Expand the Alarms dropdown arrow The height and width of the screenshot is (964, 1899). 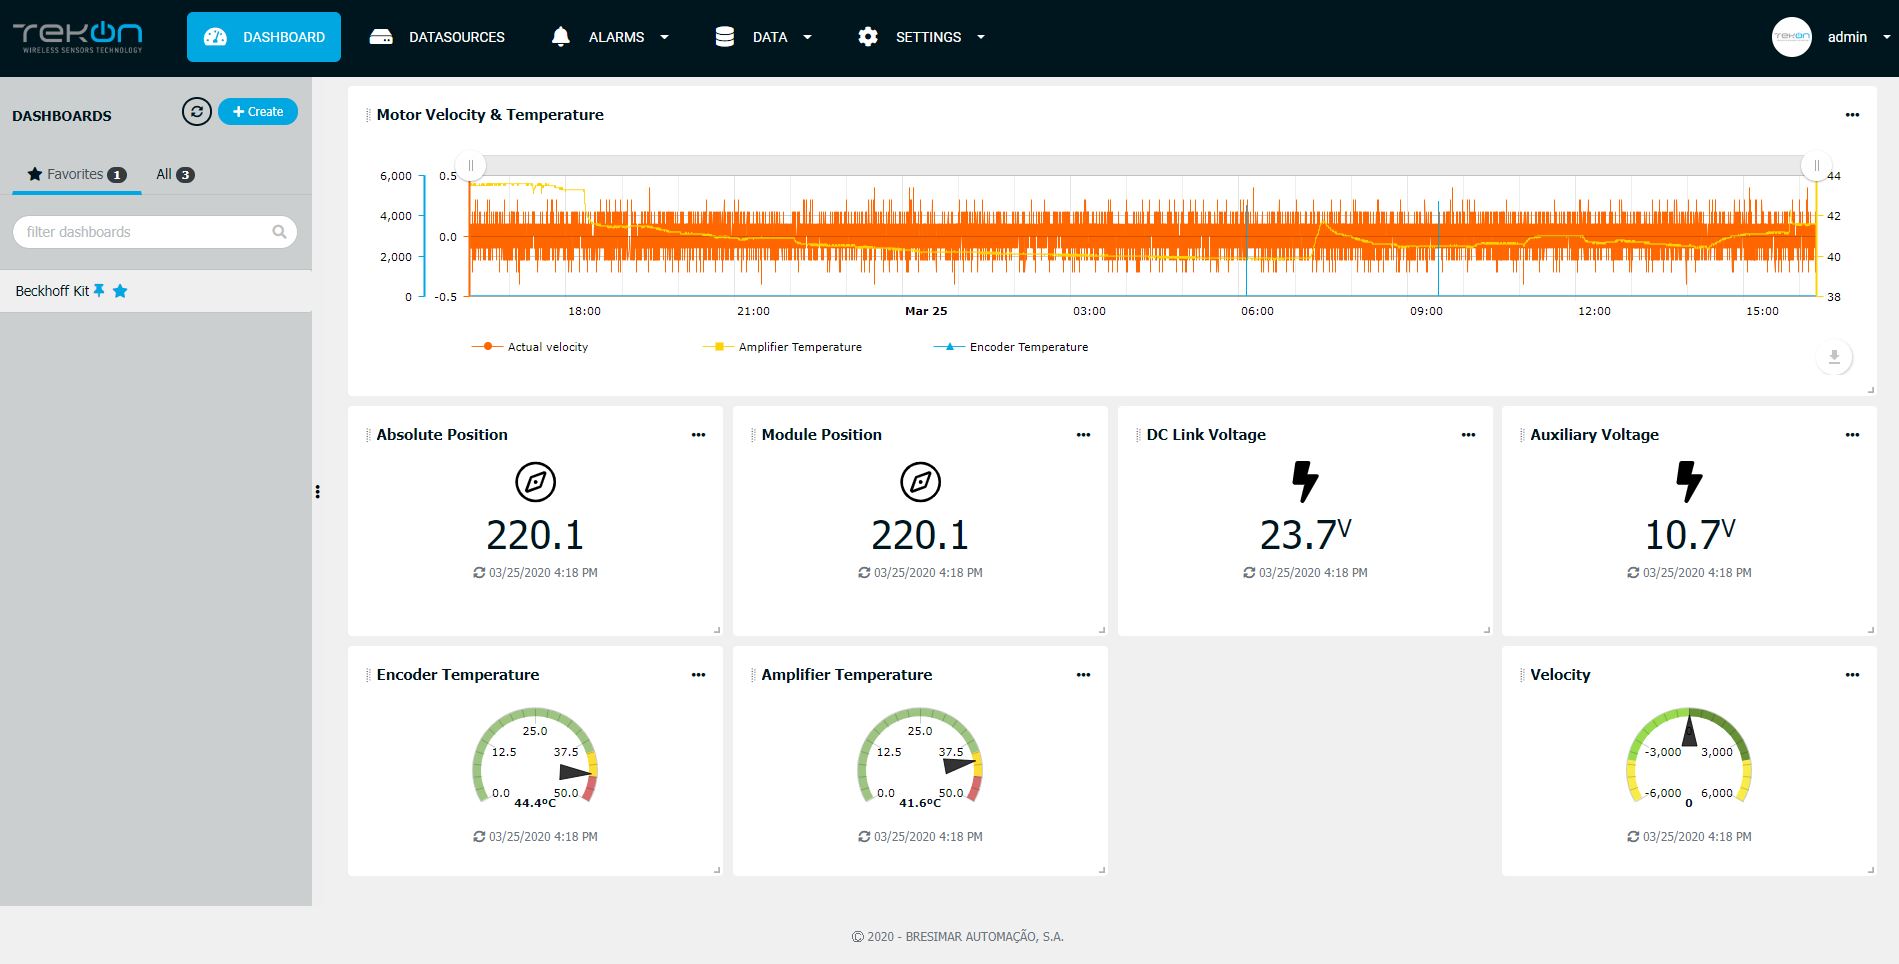point(664,37)
